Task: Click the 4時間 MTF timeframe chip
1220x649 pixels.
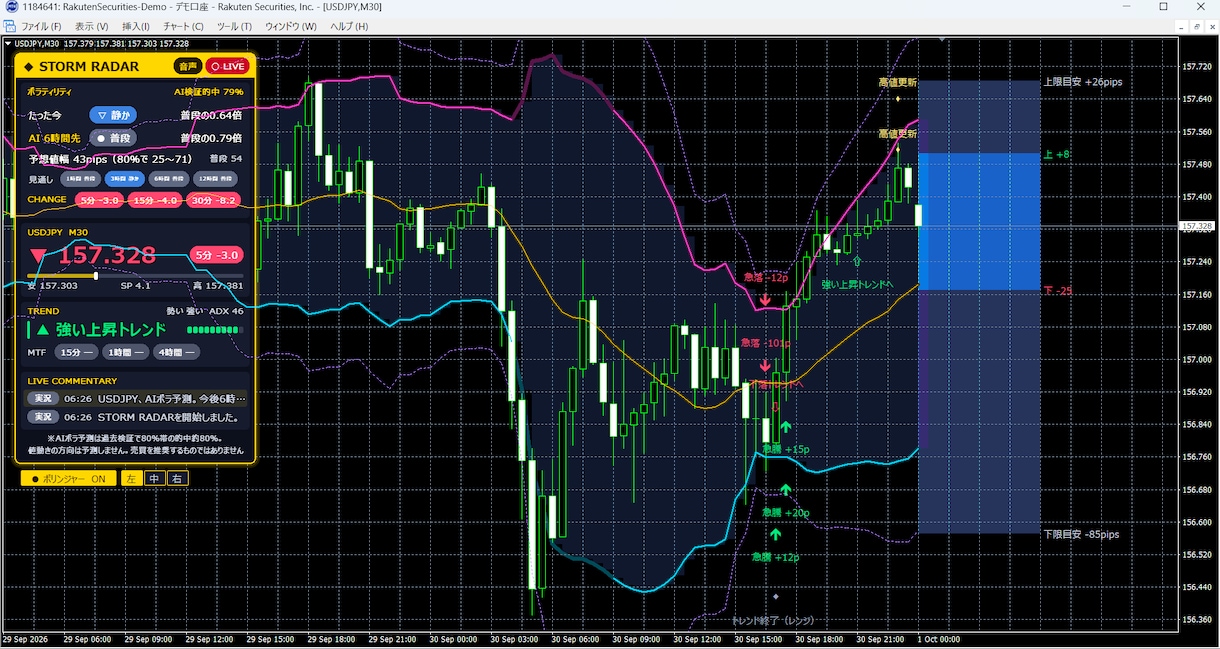Action: pyautogui.click(x=176, y=352)
